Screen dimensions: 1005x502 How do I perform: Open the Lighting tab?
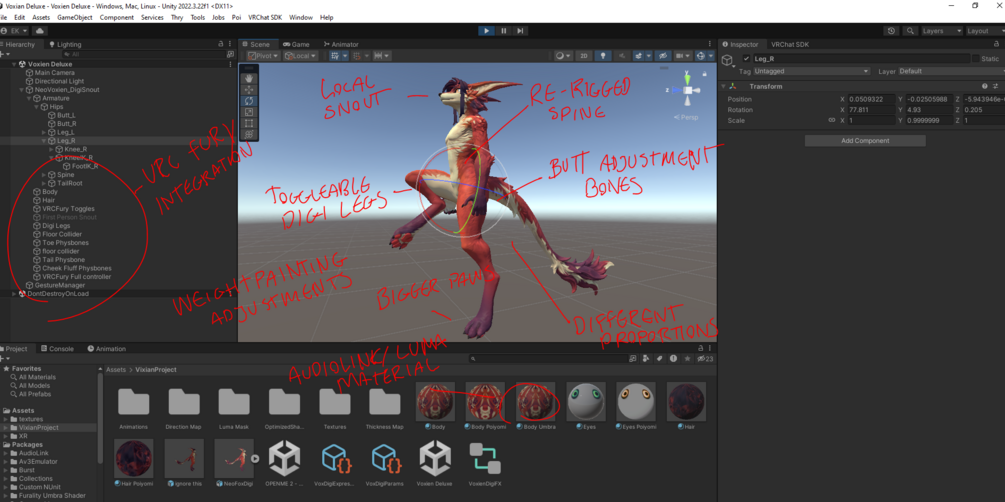point(65,44)
